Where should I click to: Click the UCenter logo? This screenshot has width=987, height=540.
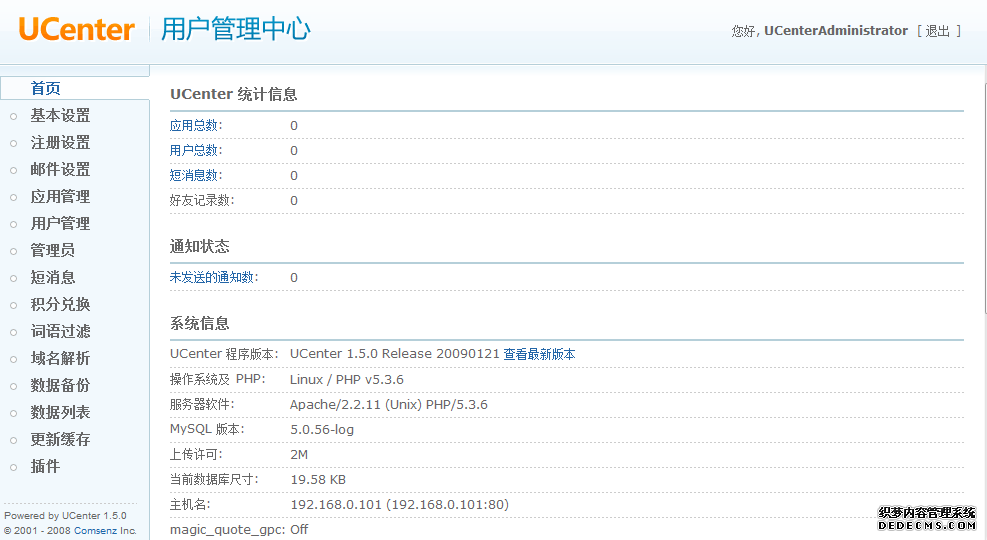pos(76,30)
